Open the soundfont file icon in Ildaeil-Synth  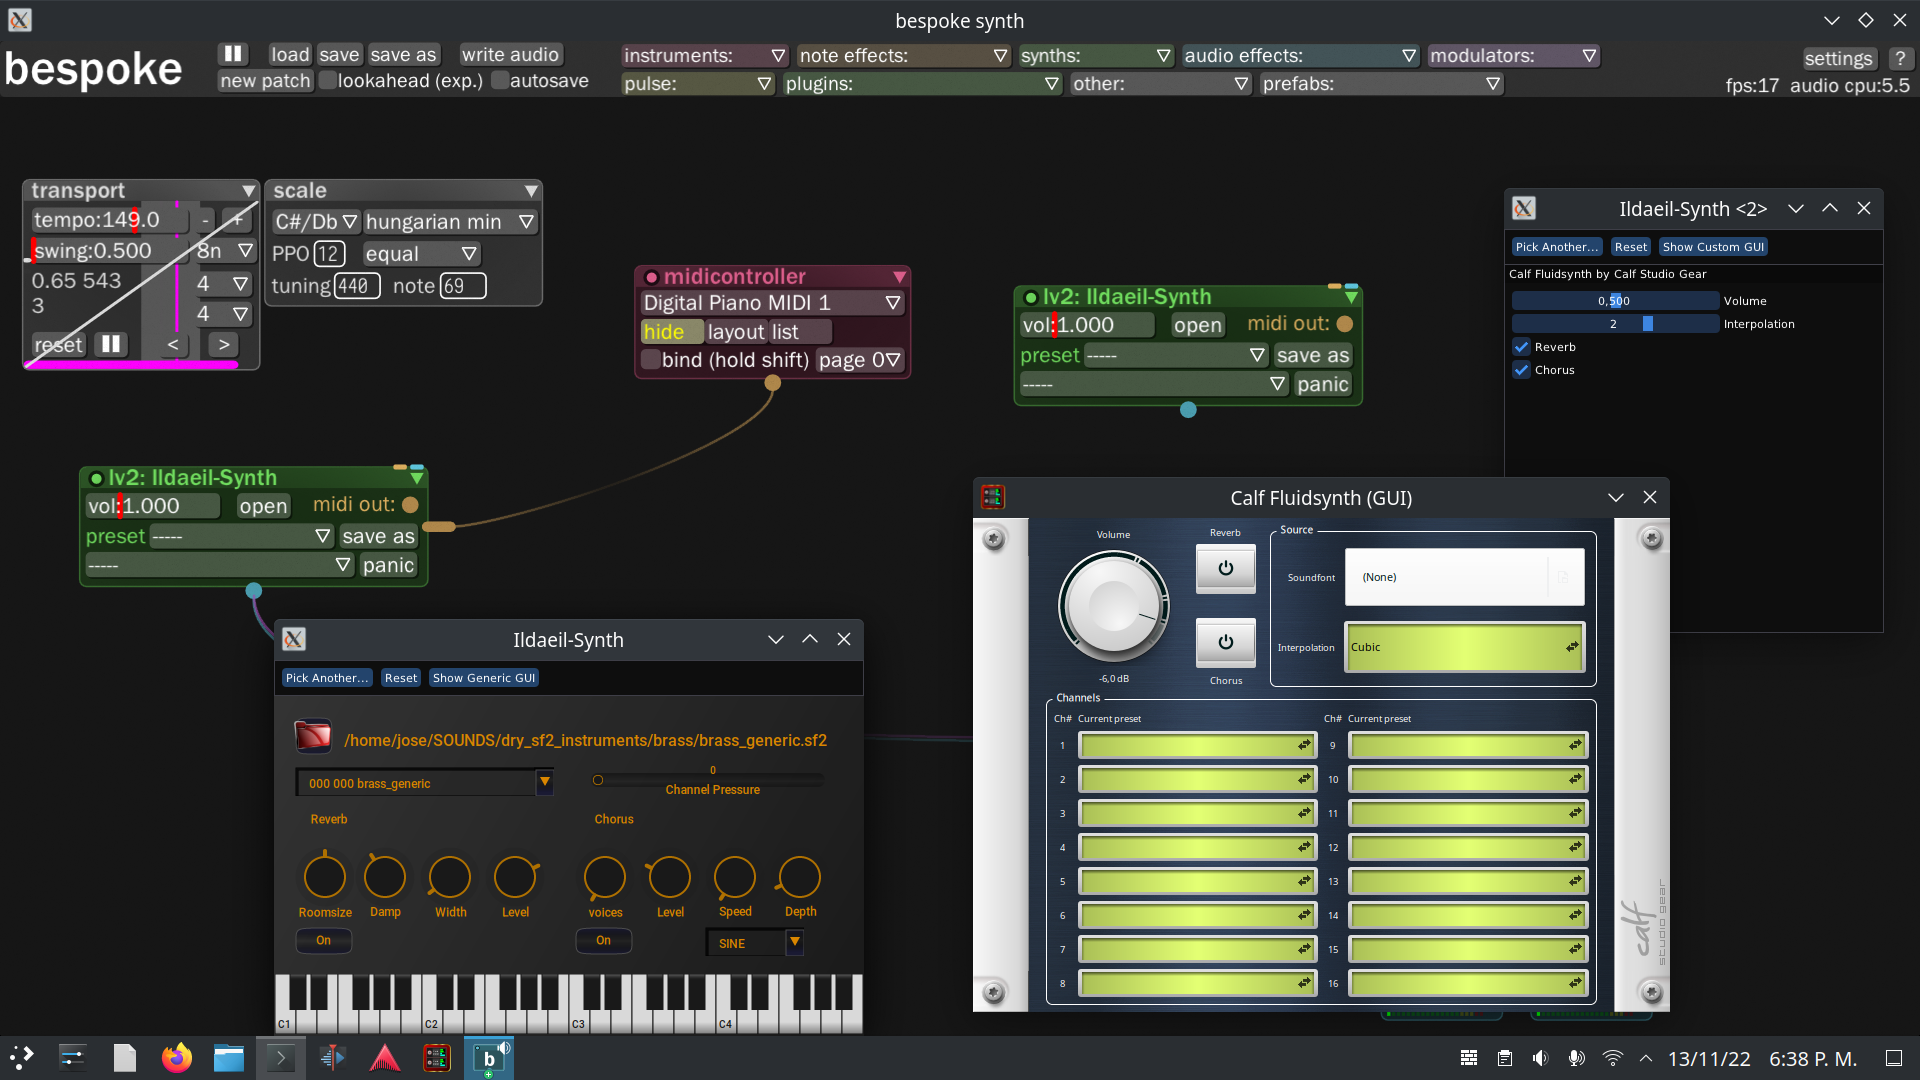[313, 736]
